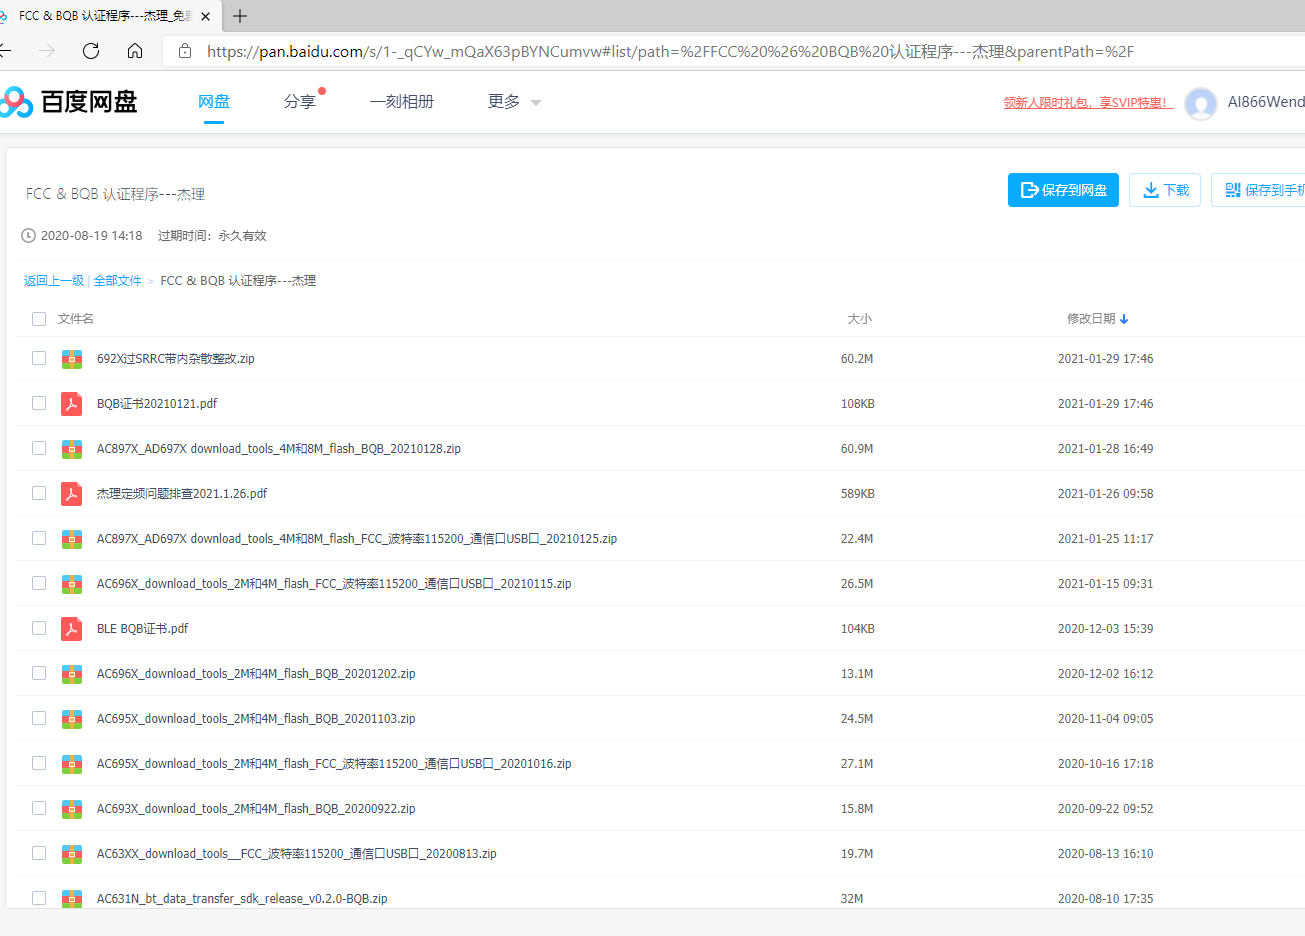Select checkbox for BLE BQB证书.pdf

click(39, 628)
